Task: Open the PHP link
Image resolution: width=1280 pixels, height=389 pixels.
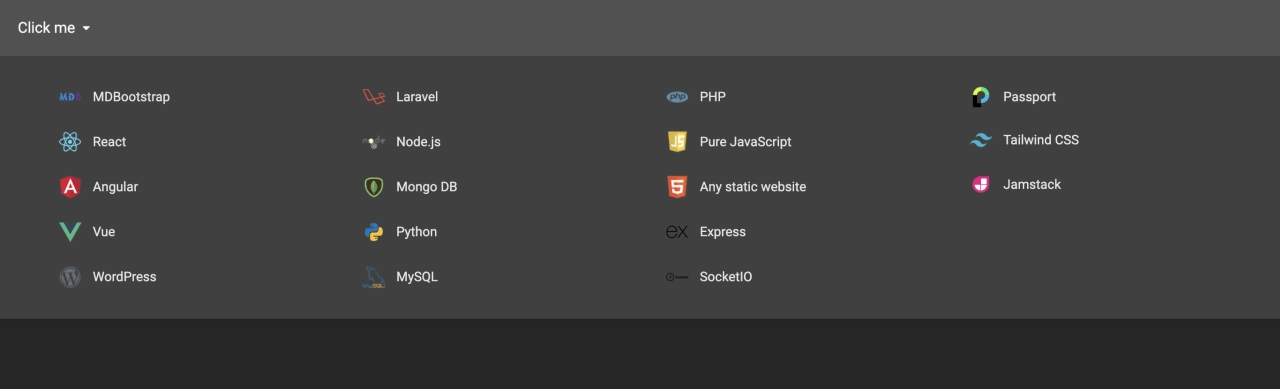Action: tap(713, 97)
